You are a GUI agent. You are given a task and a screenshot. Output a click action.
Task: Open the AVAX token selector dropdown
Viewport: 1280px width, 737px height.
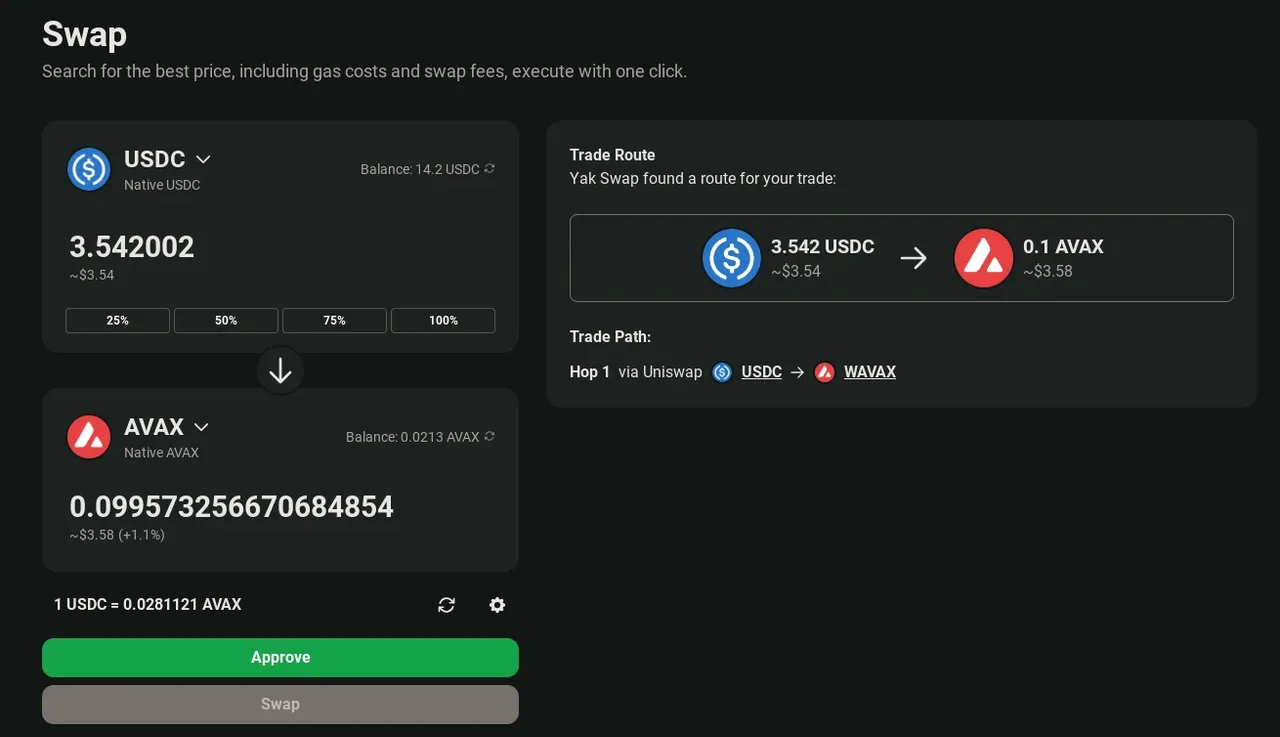coord(201,427)
